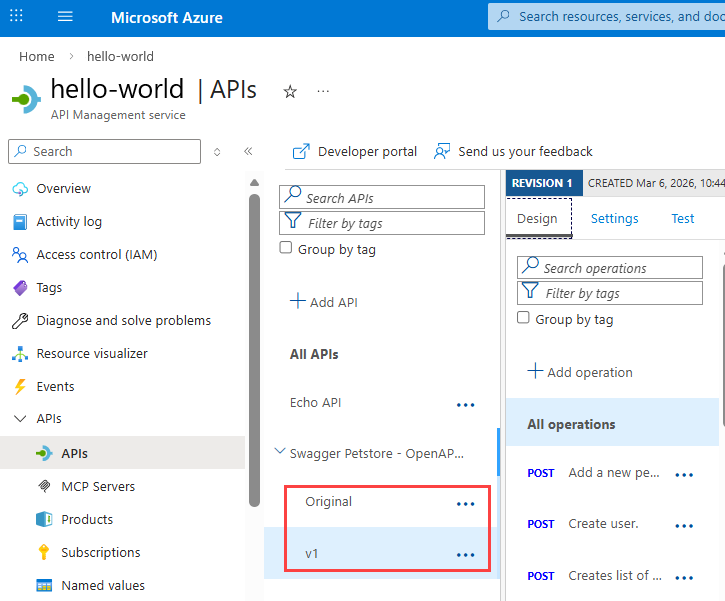
Task: Favorite the page with the star icon
Action: point(290,92)
